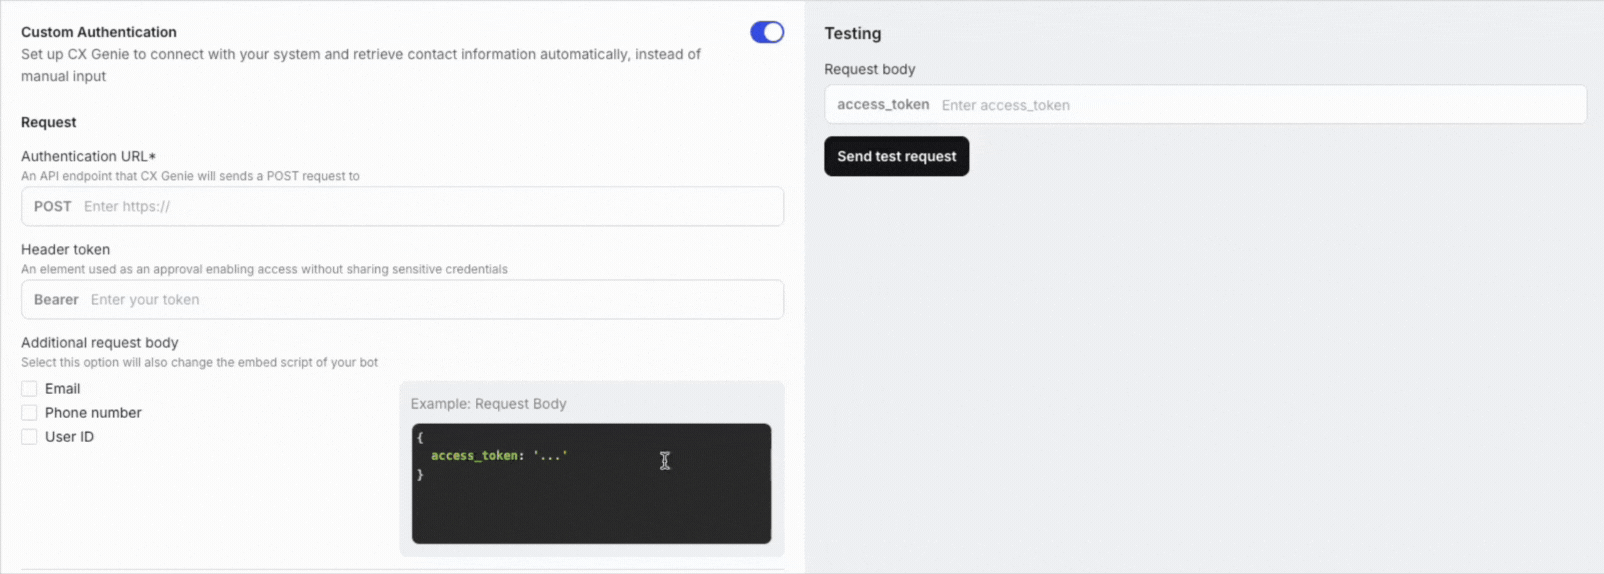
Task: Click the Request body label under Testing
Action: pyautogui.click(x=869, y=69)
